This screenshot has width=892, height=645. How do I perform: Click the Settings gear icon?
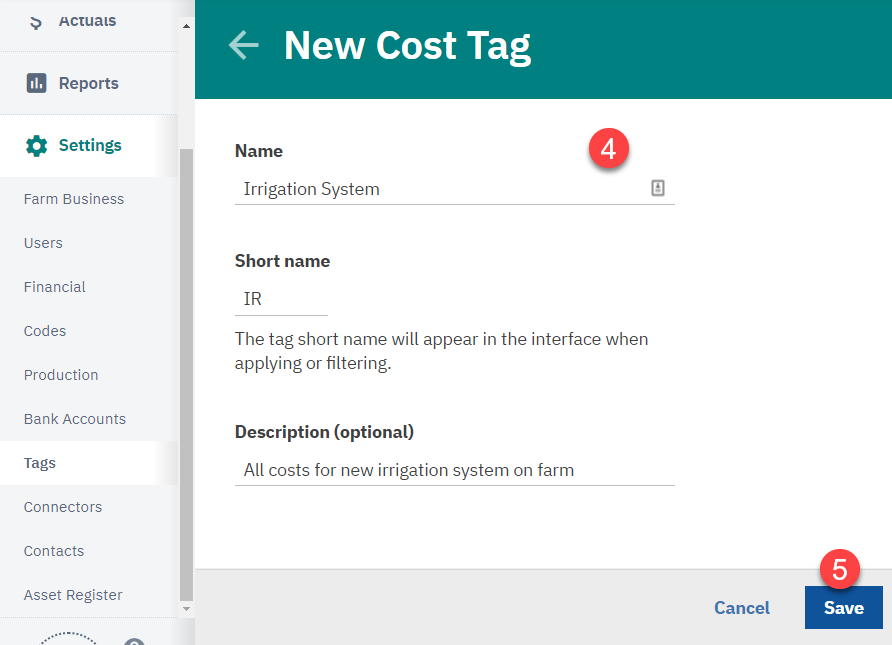pos(36,146)
